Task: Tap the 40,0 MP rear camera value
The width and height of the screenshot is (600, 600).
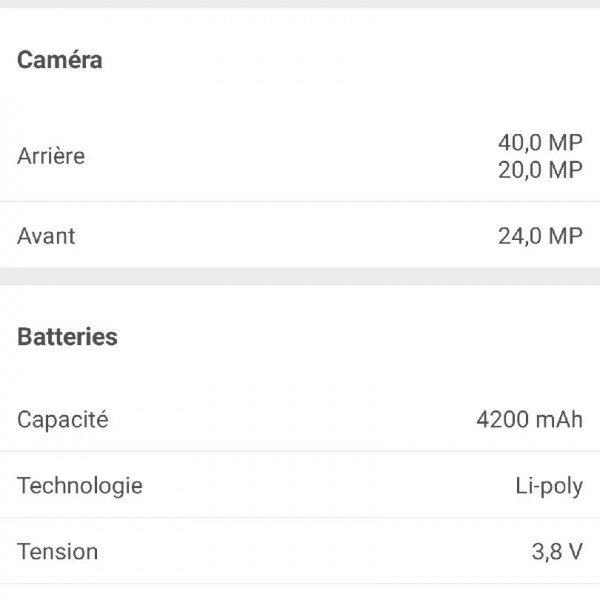Action: click(x=540, y=143)
